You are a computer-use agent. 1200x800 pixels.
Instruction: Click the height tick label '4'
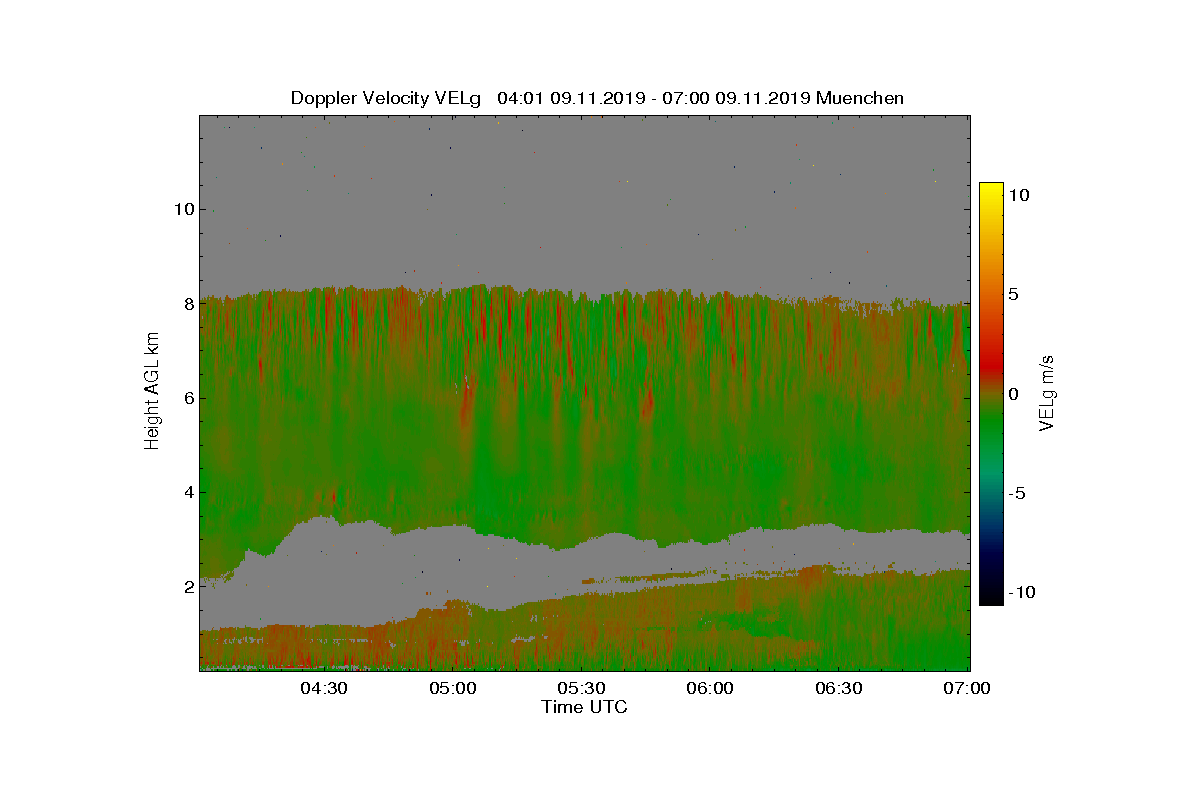(x=187, y=492)
